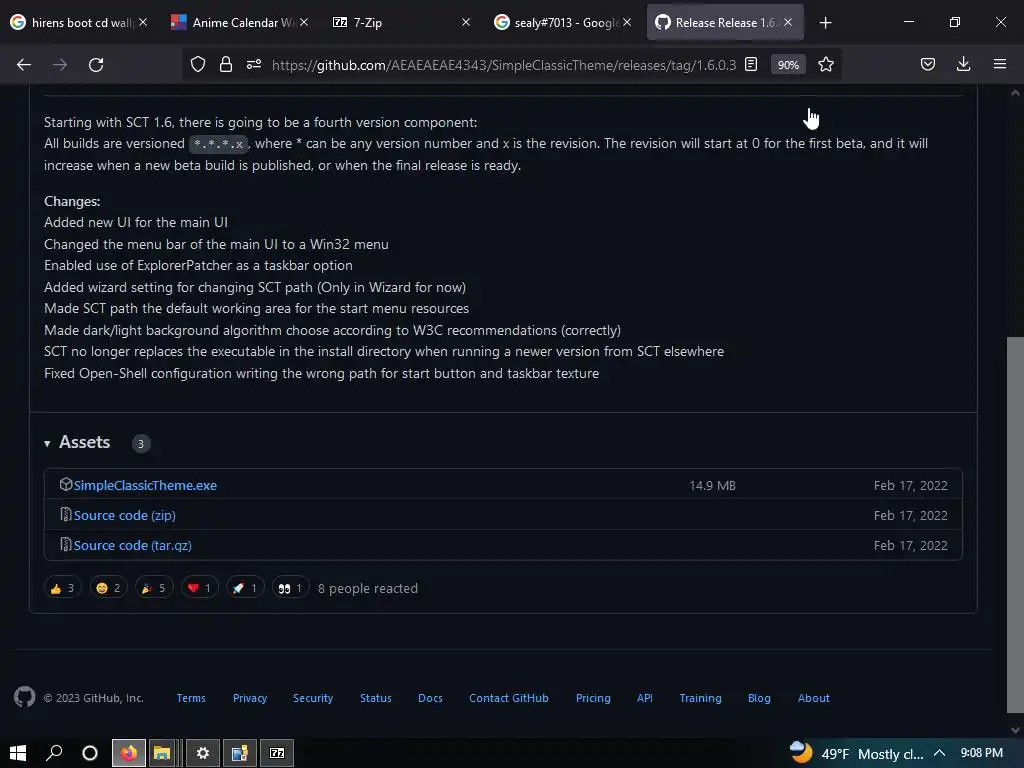Open the Security footer link

point(313,698)
